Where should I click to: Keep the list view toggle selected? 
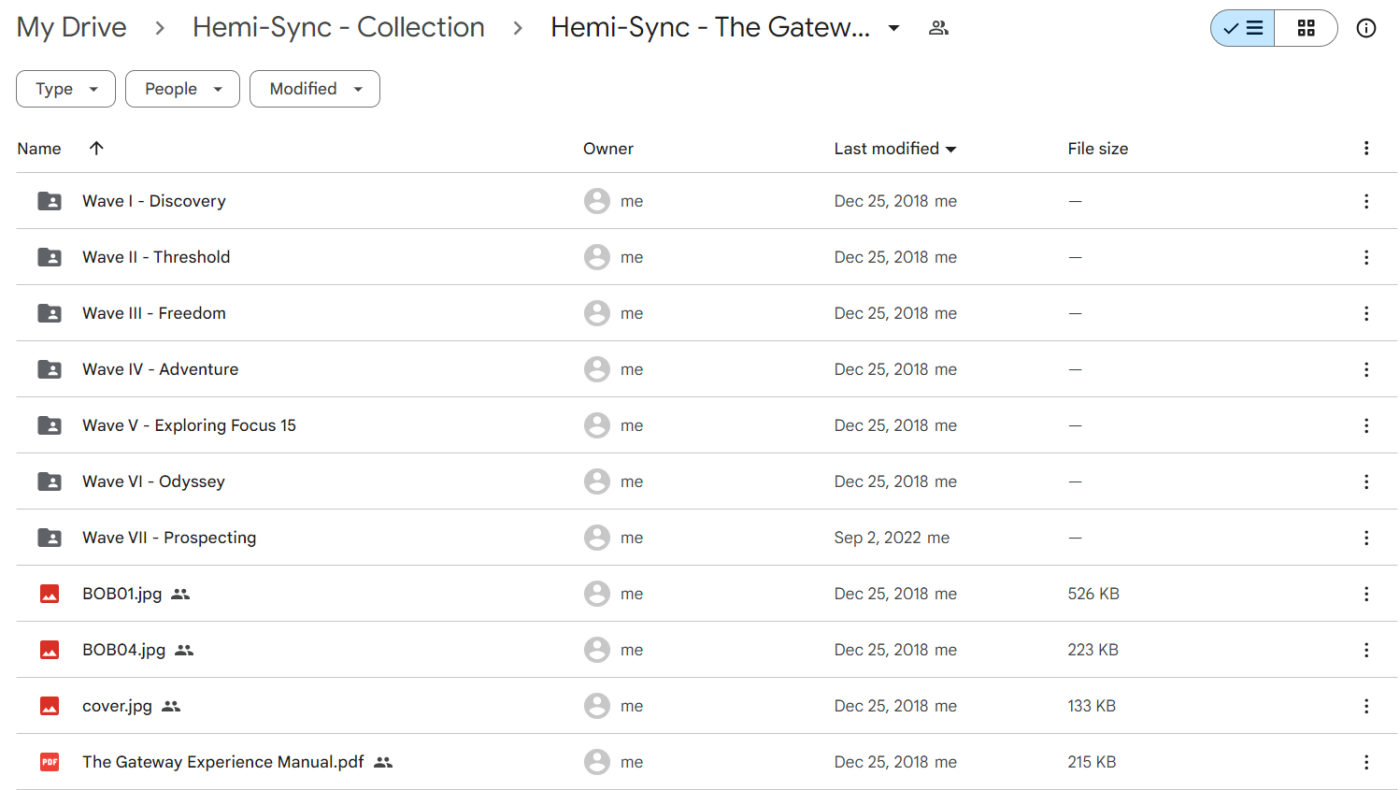[1241, 28]
